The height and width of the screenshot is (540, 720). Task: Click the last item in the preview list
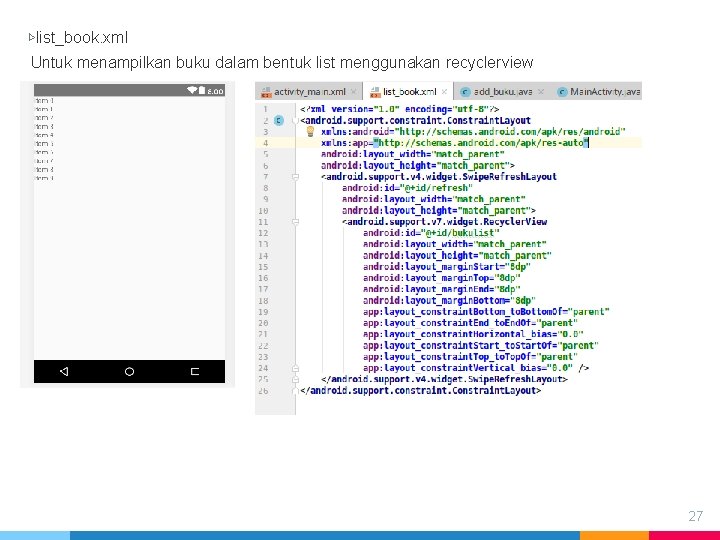pos(44,178)
